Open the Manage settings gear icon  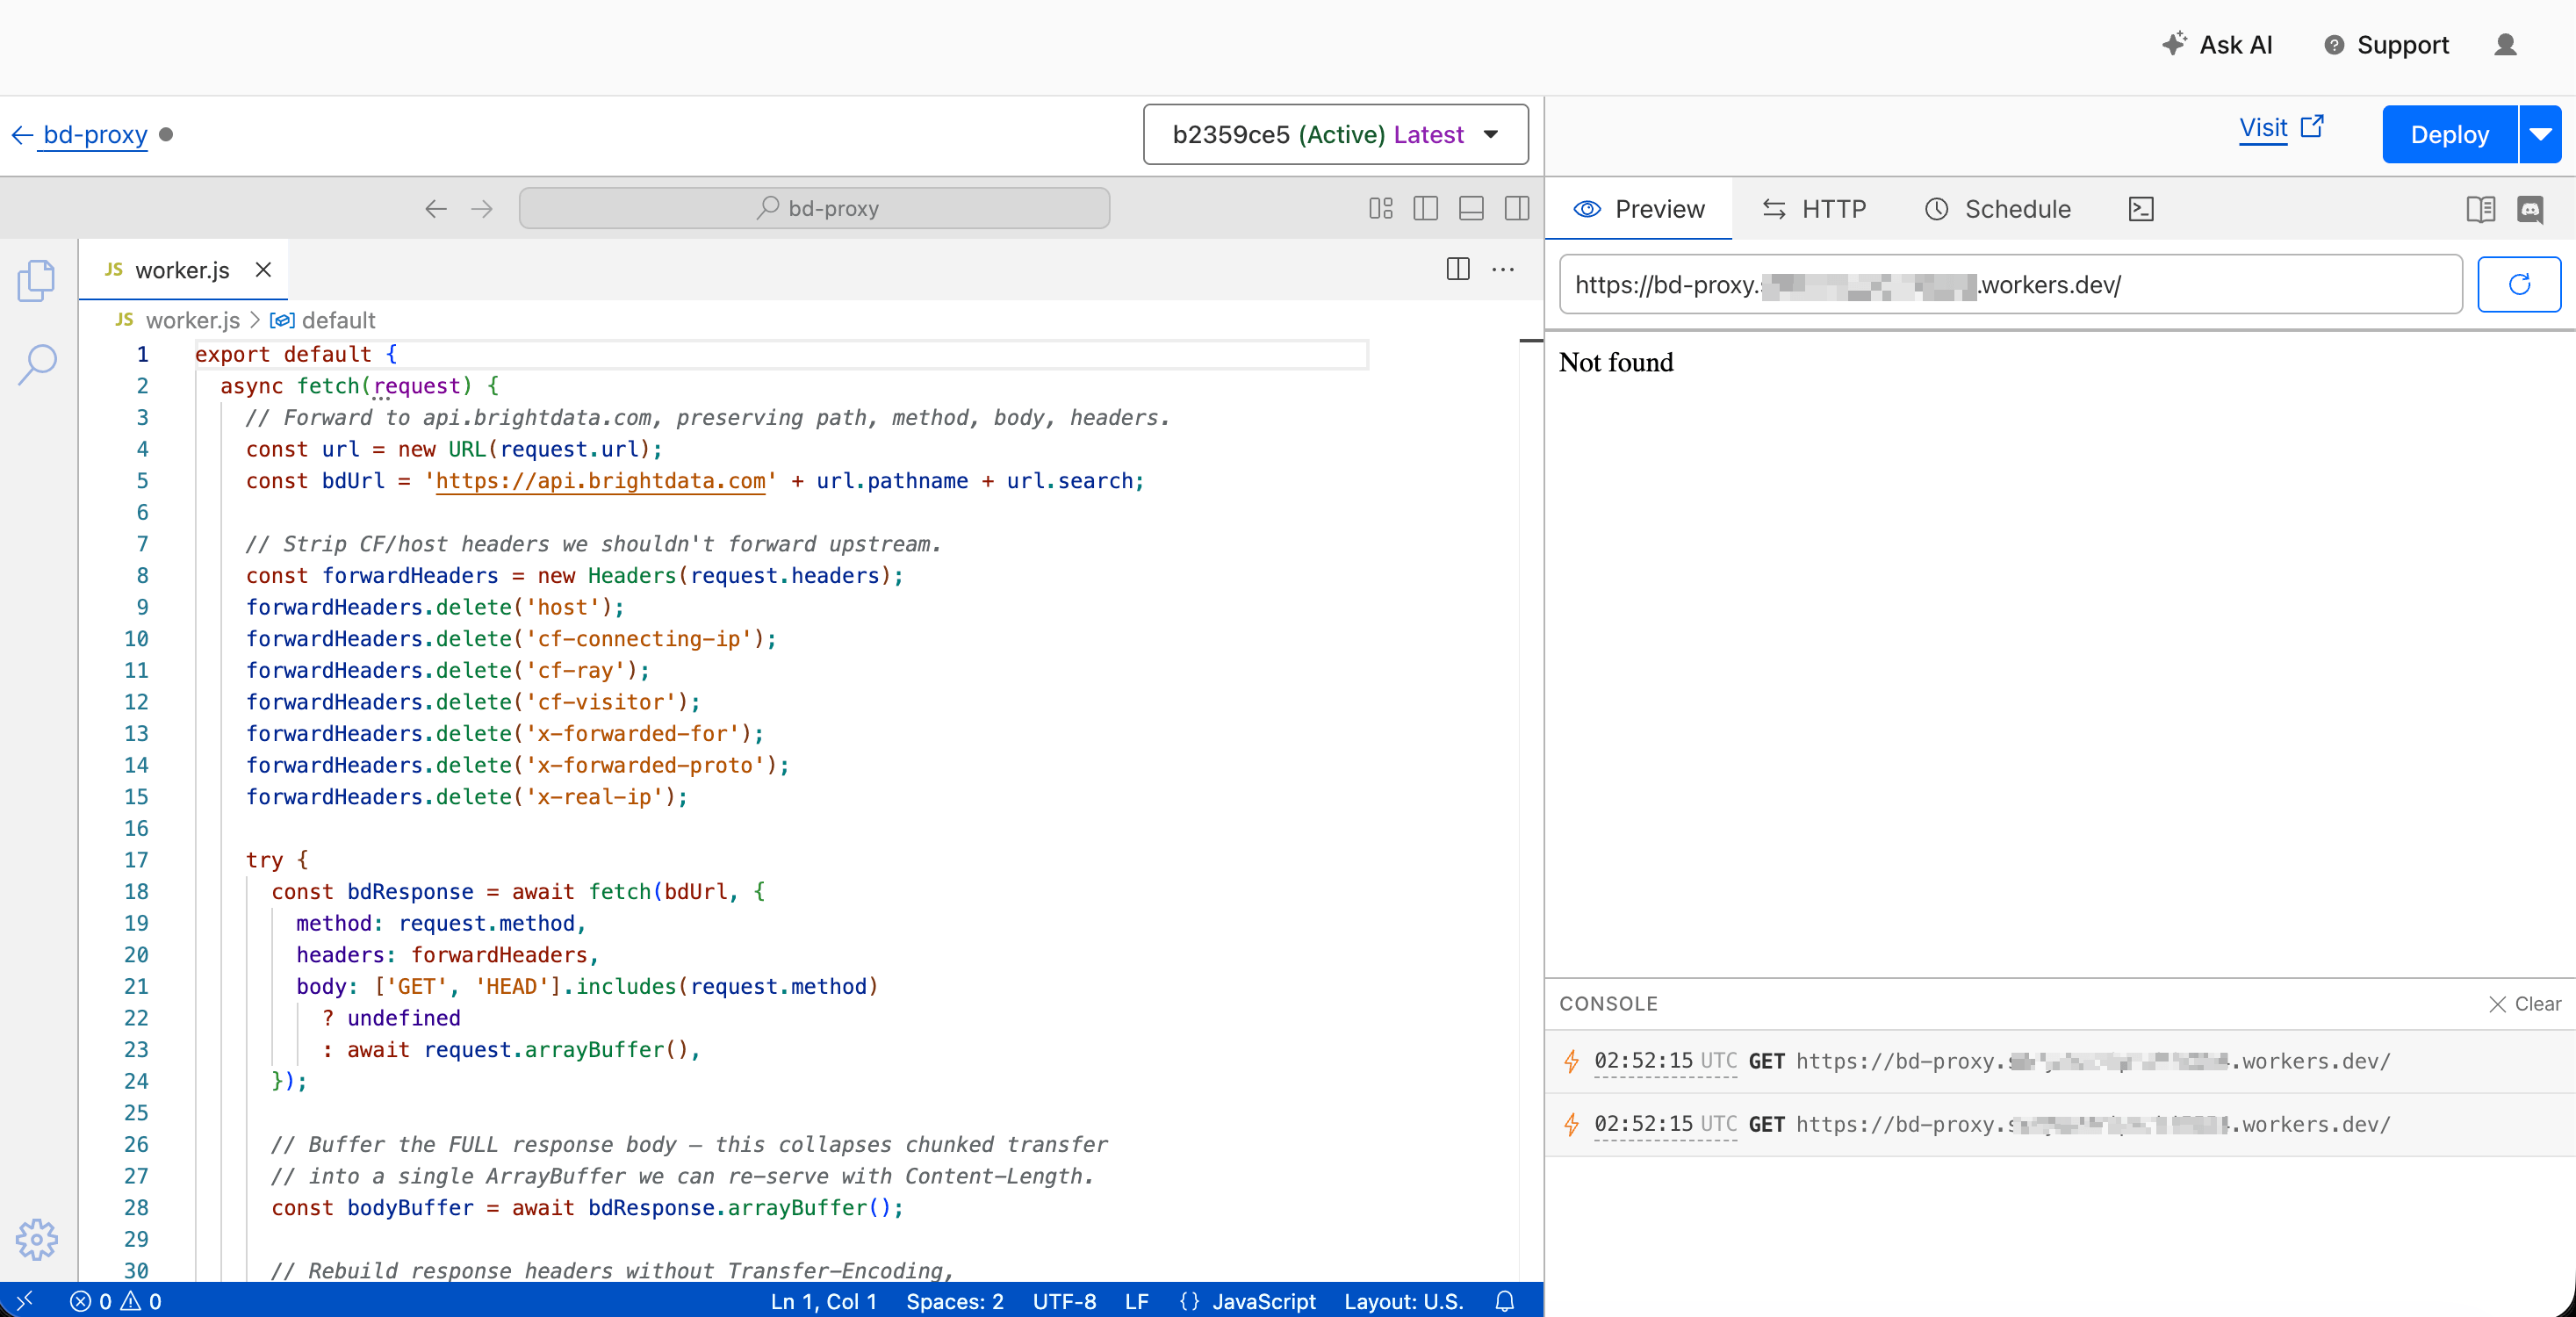point(37,1240)
